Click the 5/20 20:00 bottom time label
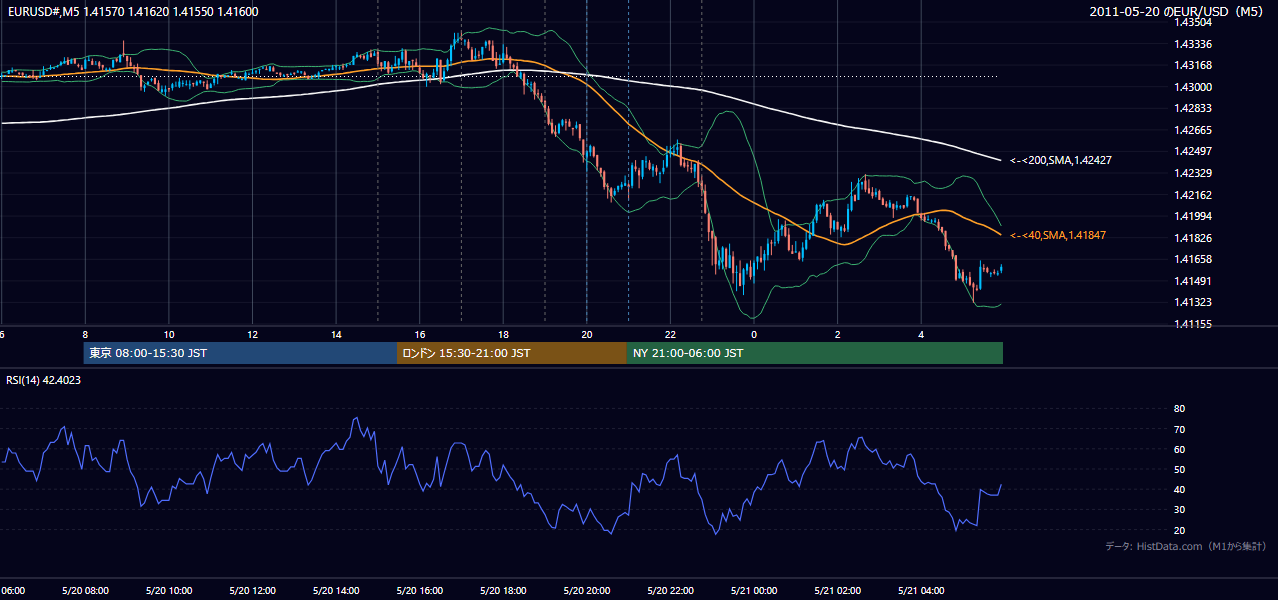Screen dimensions: 1278x600 tap(587, 590)
